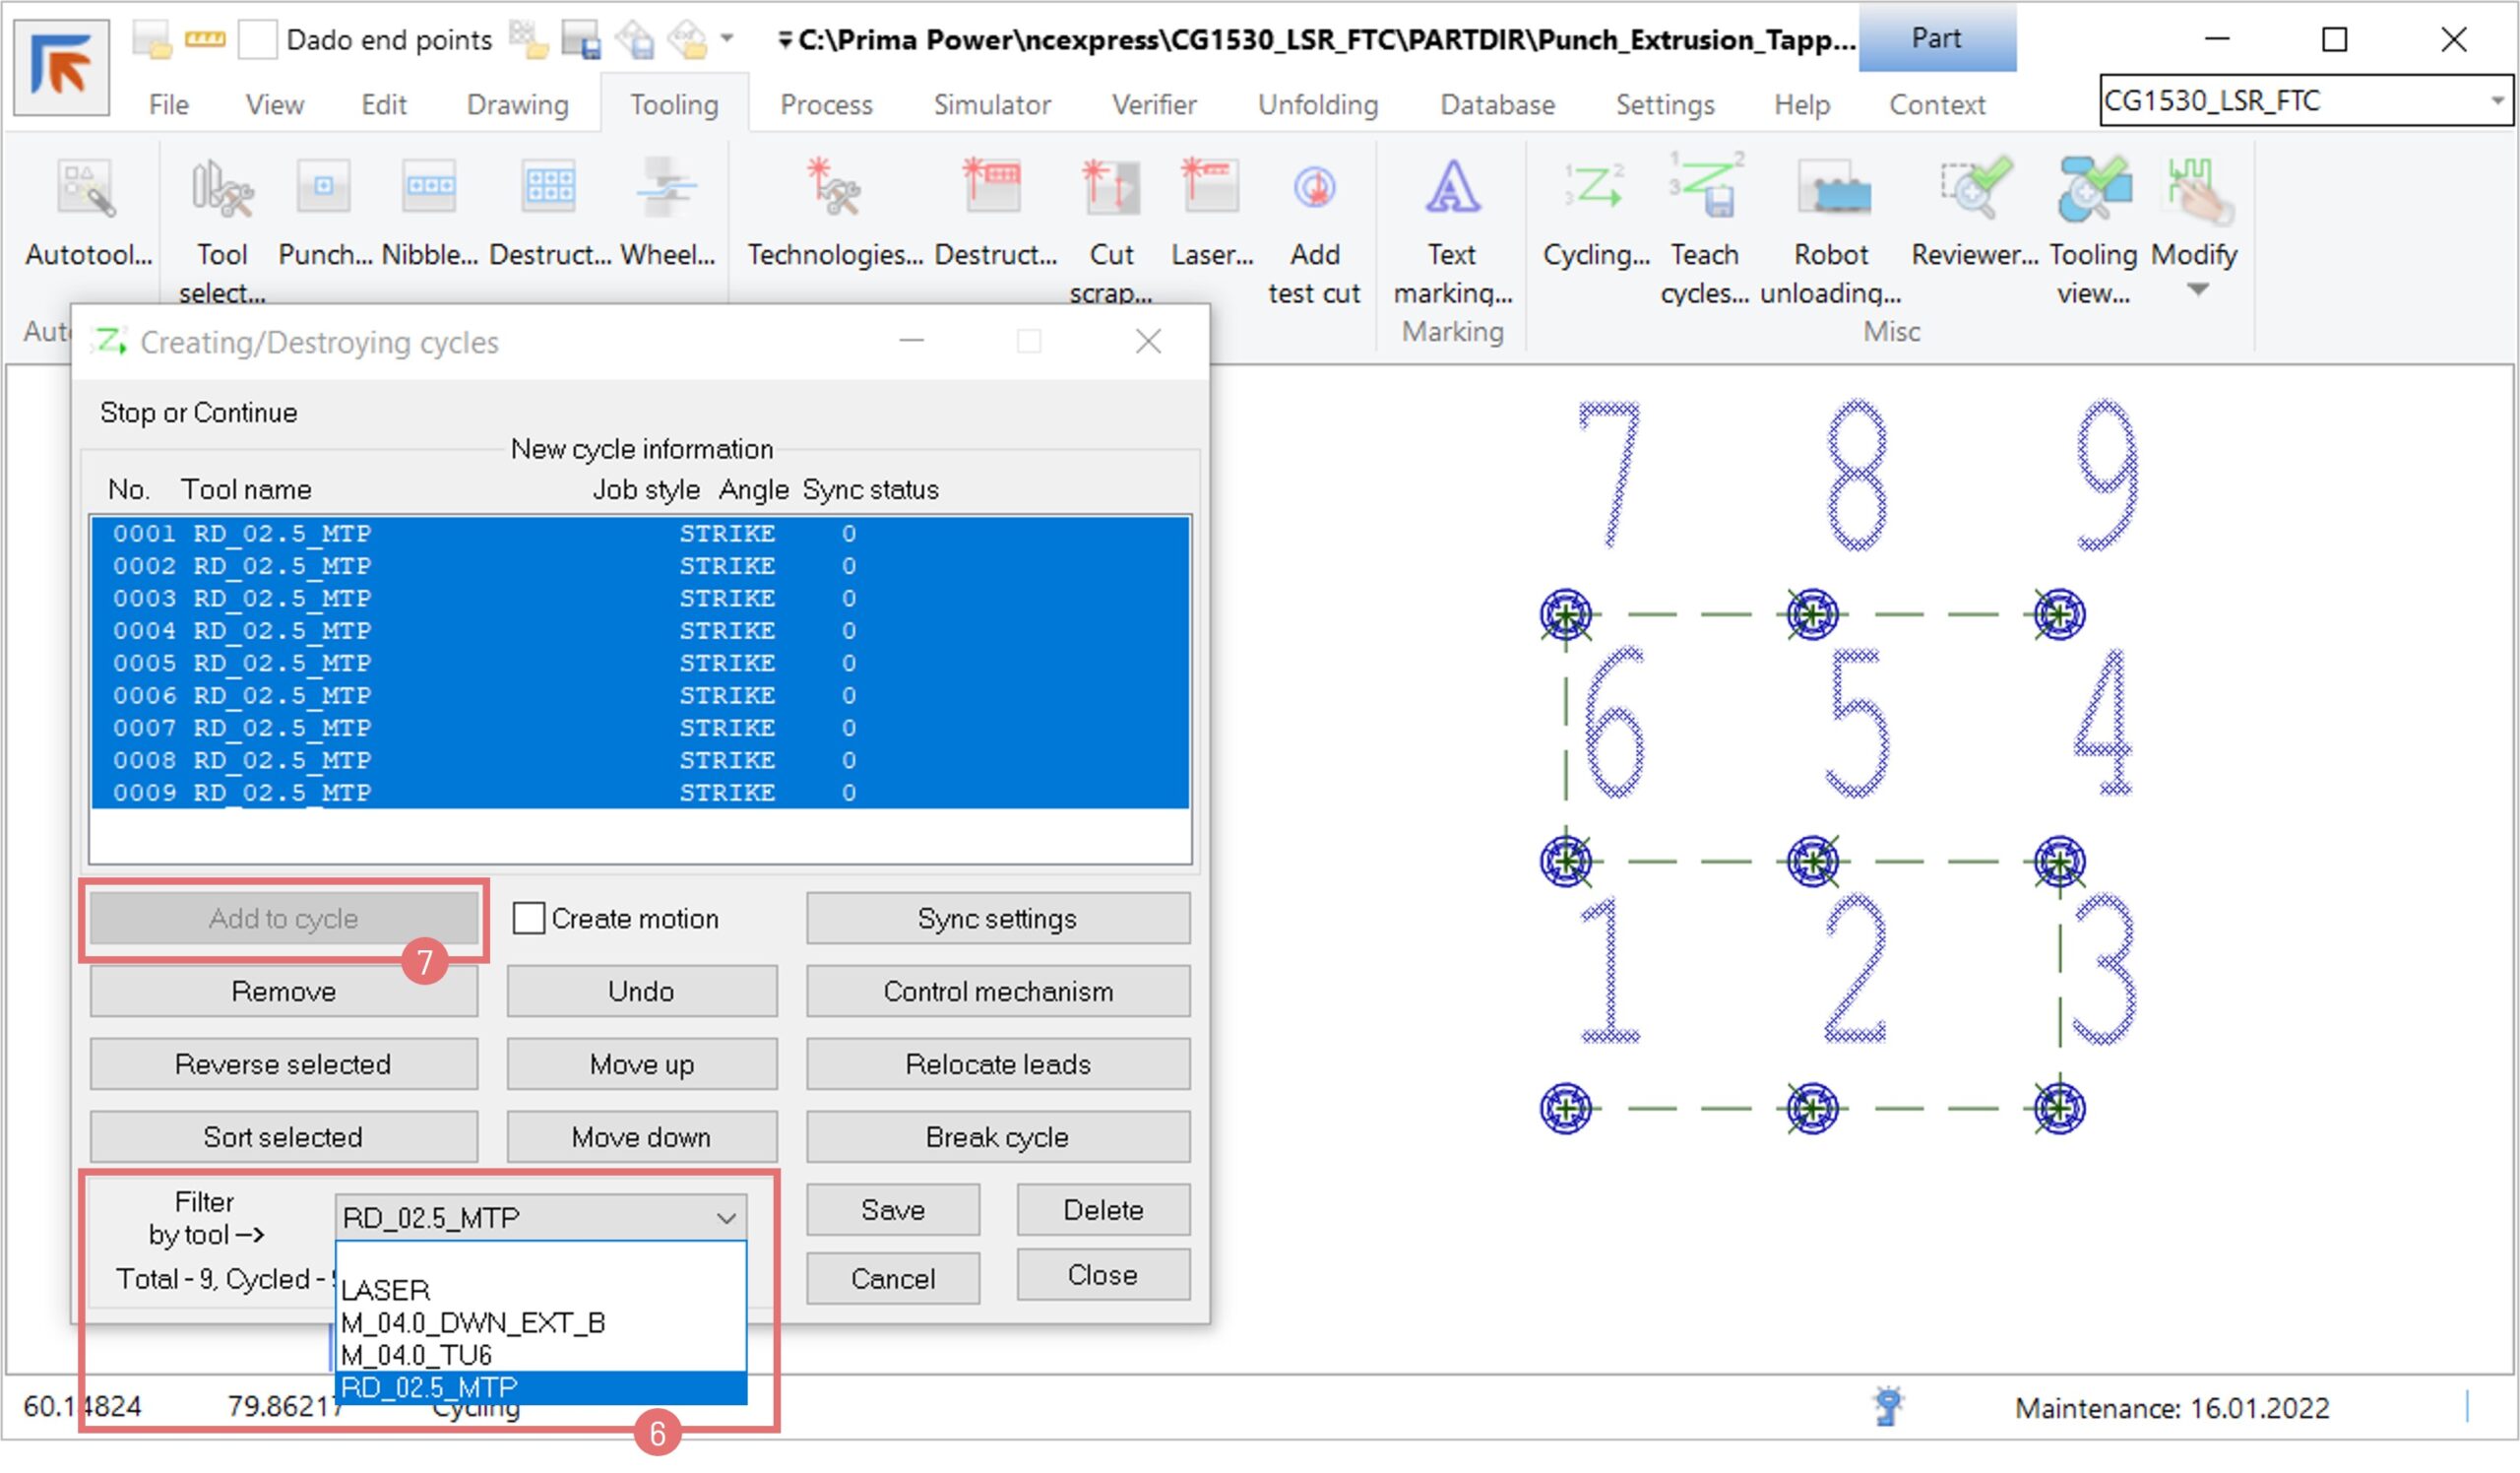
Task: Toggle checkbox beside Dado end points
Action: [257, 40]
